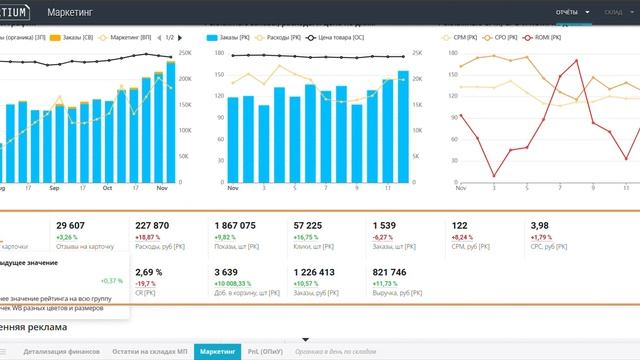Screen dimensions: 640x360
Task: Switch to Остатки на складах МП tab
Action: coord(150,351)
